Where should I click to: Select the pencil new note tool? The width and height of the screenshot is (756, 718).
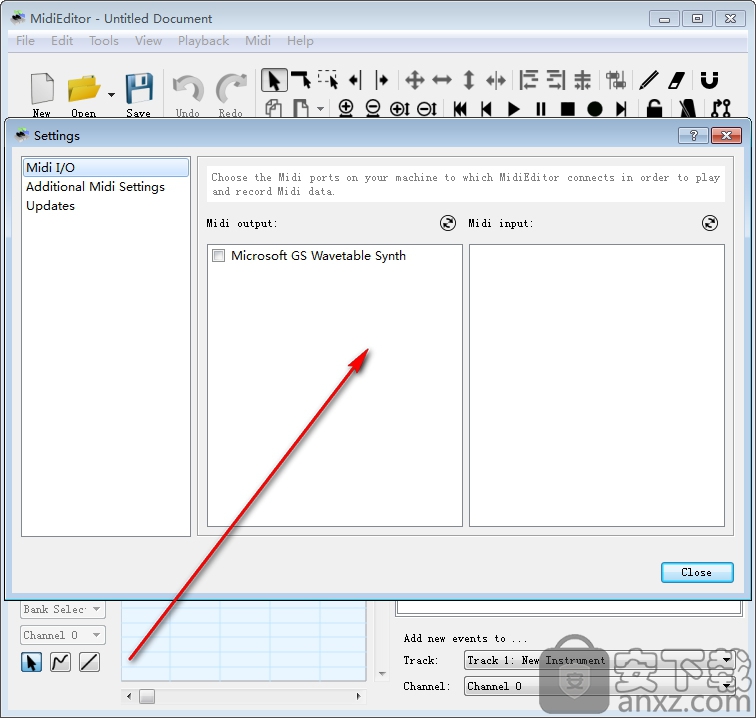pos(649,80)
